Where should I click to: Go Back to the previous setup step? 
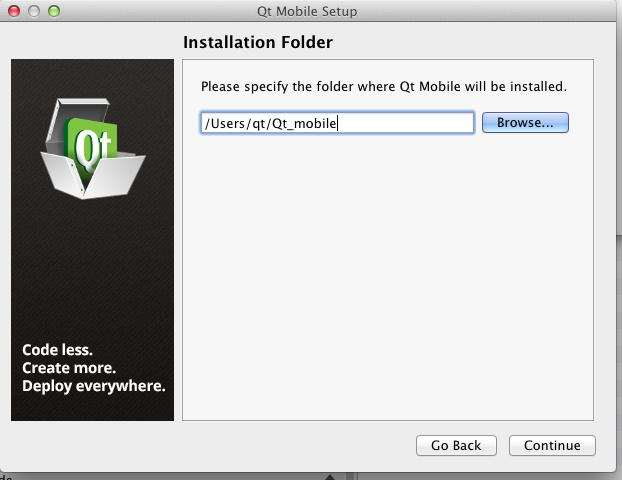(x=456, y=445)
